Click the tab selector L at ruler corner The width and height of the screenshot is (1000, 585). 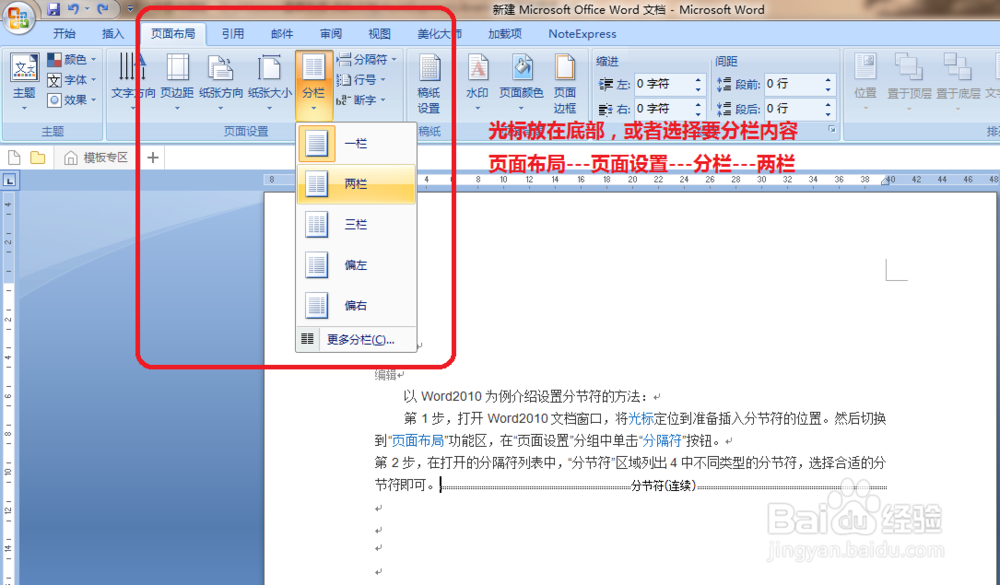coord(10,181)
